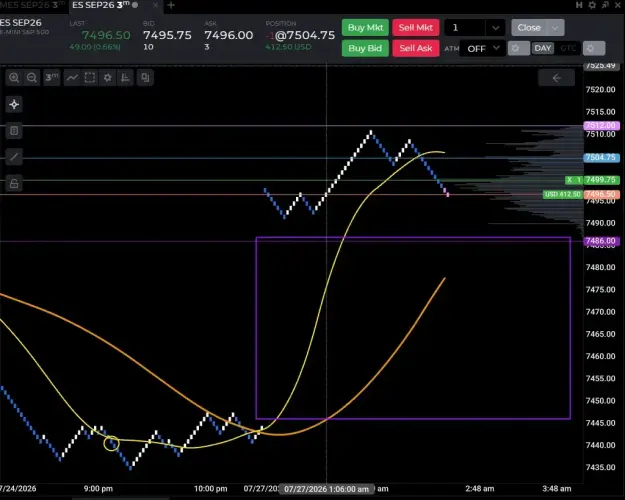The height and width of the screenshot is (500, 625).
Task: Click the 3:48 am time axis label
Action: 556,488
